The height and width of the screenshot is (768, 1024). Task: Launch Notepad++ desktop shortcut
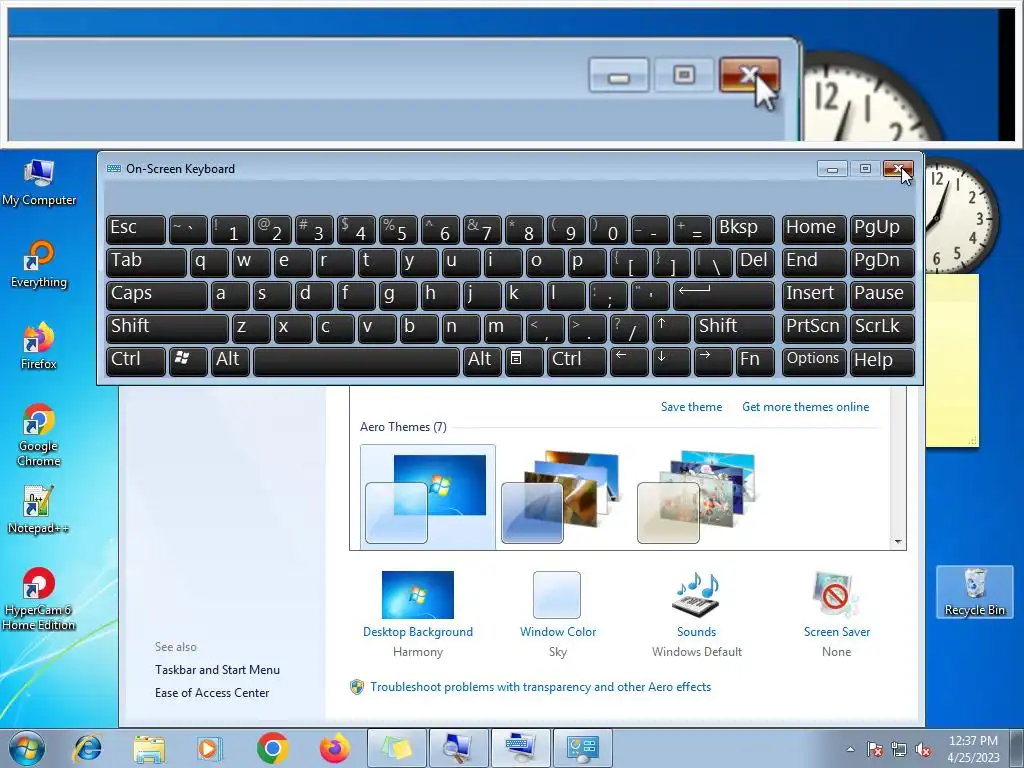(x=39, y=510)
